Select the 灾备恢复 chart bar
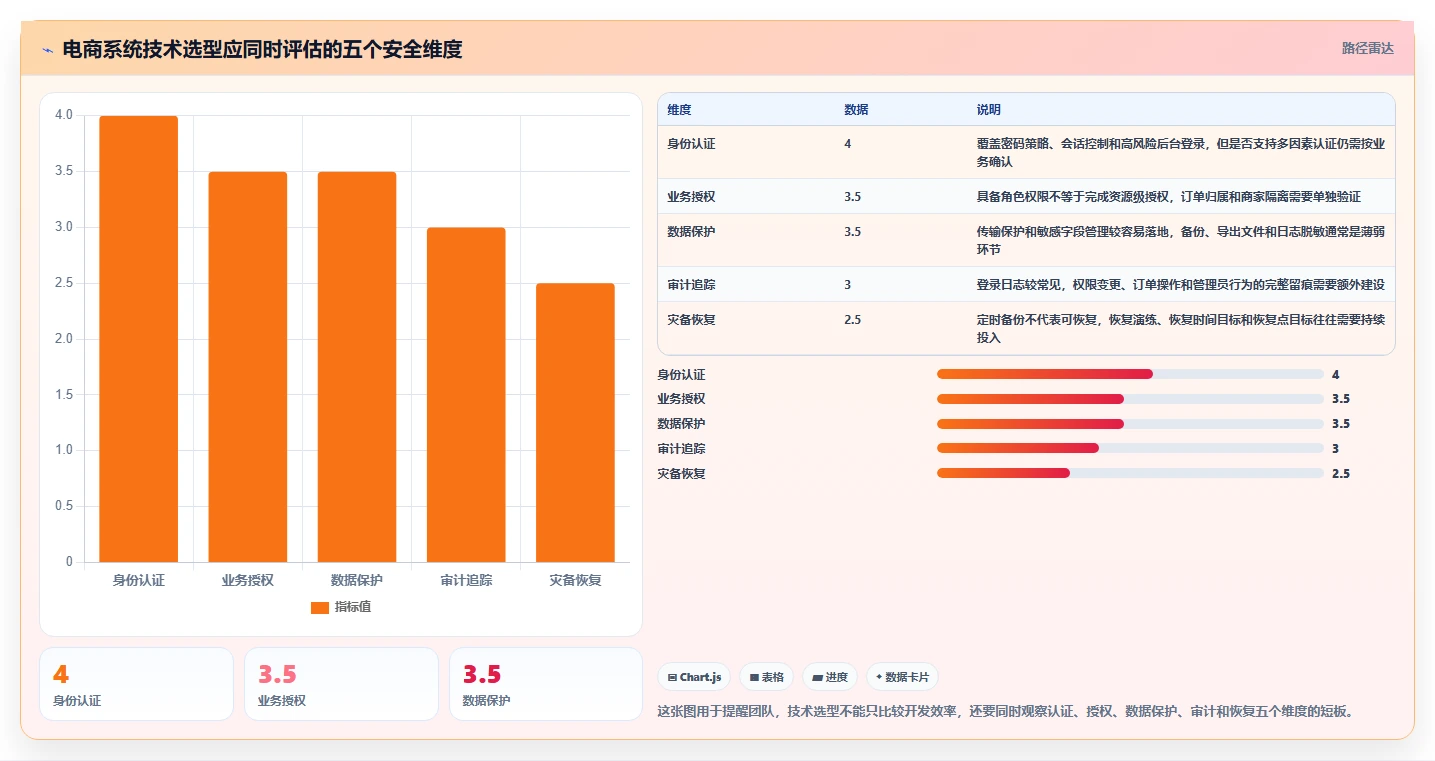Screen dimensions: 1435x761 coord(575,423)
